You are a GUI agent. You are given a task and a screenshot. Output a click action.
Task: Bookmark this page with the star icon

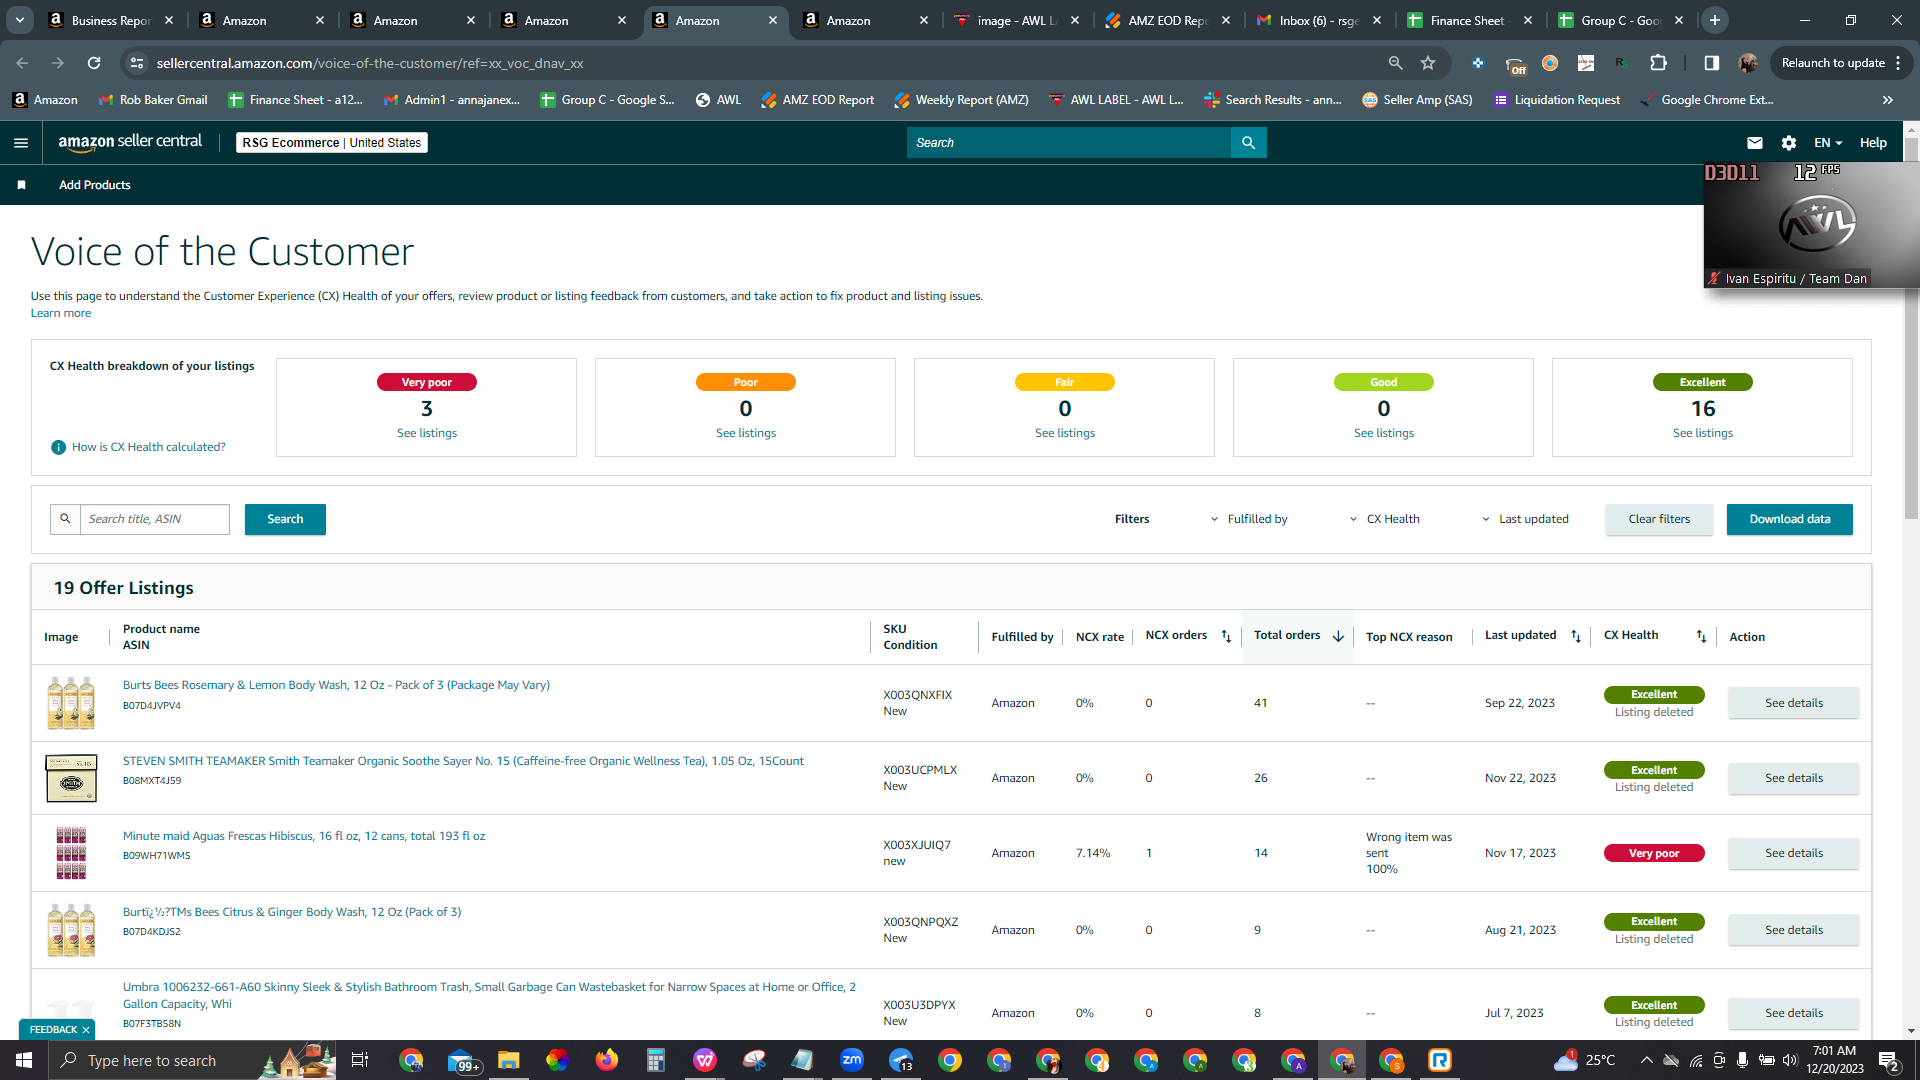click(1428, 63)
